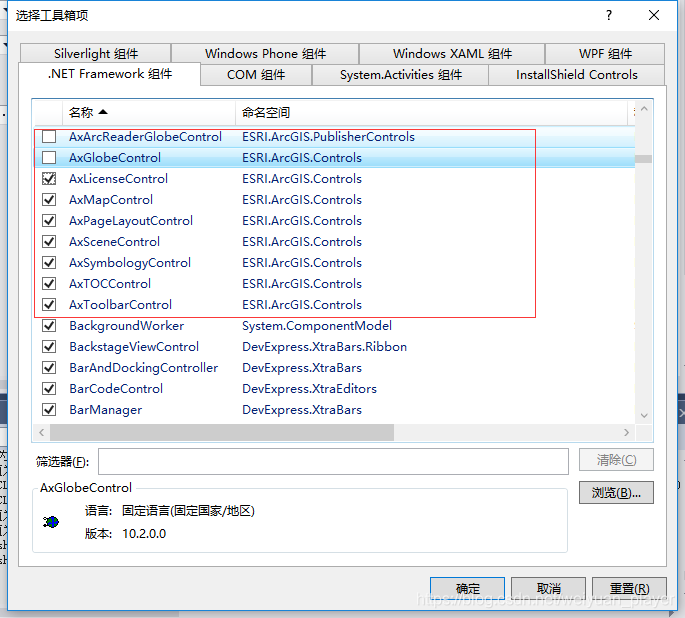Check the AxGlobeControl checkbox
685x618 pixels.
point(49,158)
